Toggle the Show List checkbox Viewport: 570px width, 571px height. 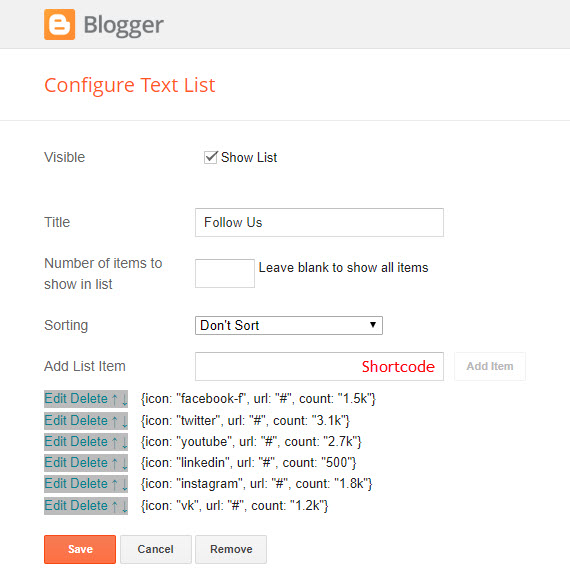pos(211,157)
